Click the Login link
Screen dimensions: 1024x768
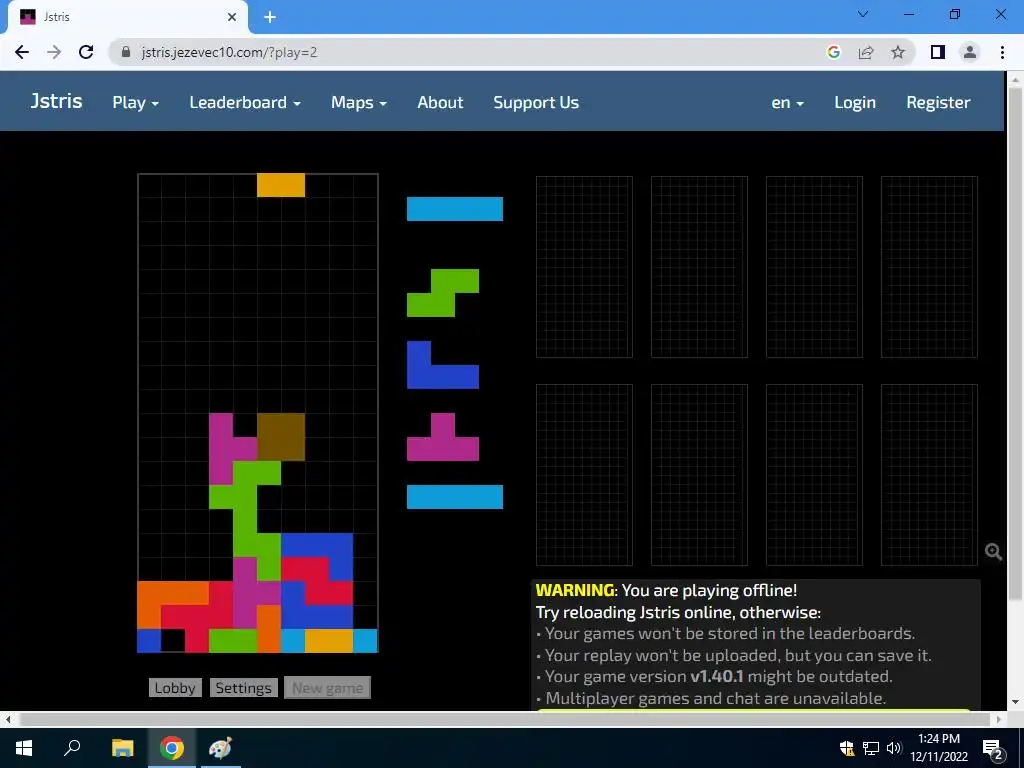coord(855,103)
